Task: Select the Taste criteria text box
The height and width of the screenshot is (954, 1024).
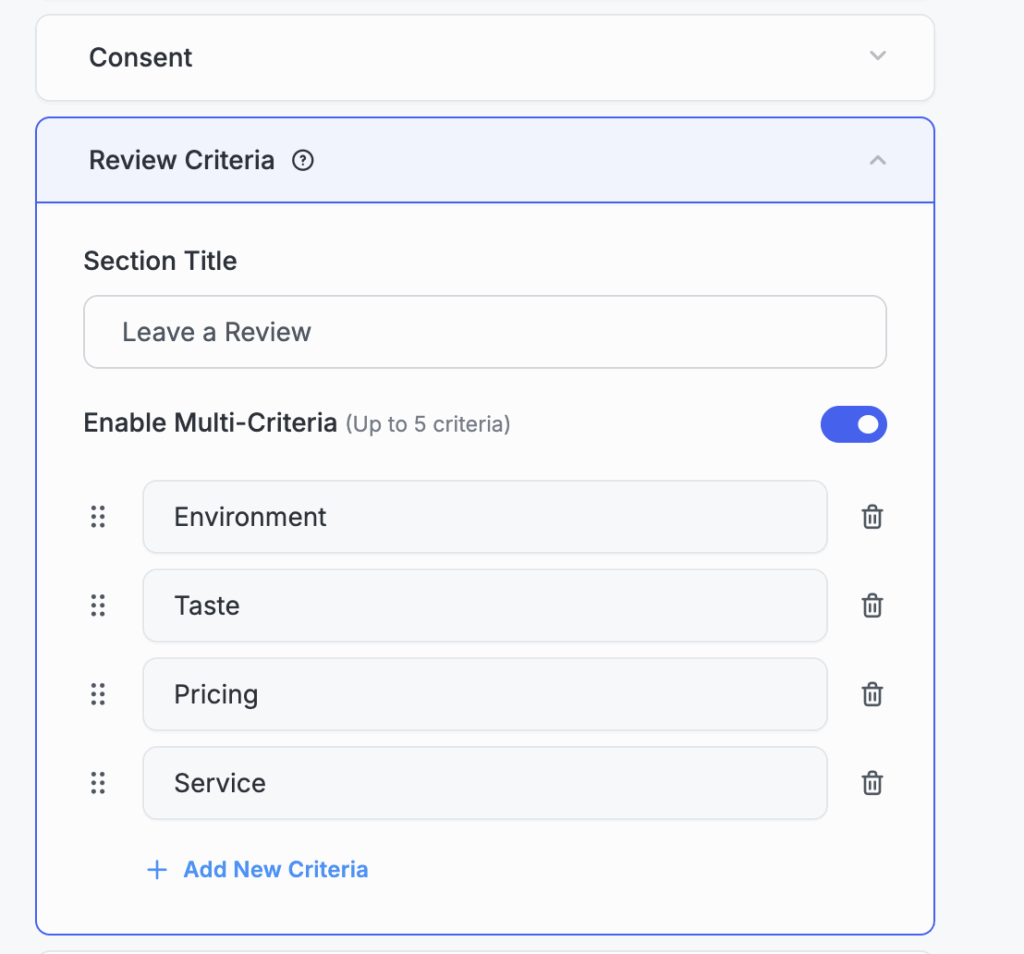Action: pos(485,606)
